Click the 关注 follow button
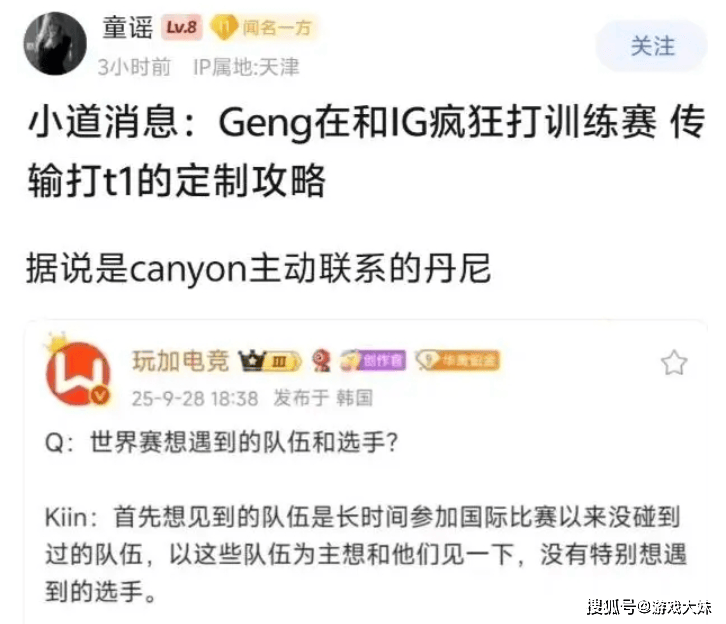 [652, 46]
